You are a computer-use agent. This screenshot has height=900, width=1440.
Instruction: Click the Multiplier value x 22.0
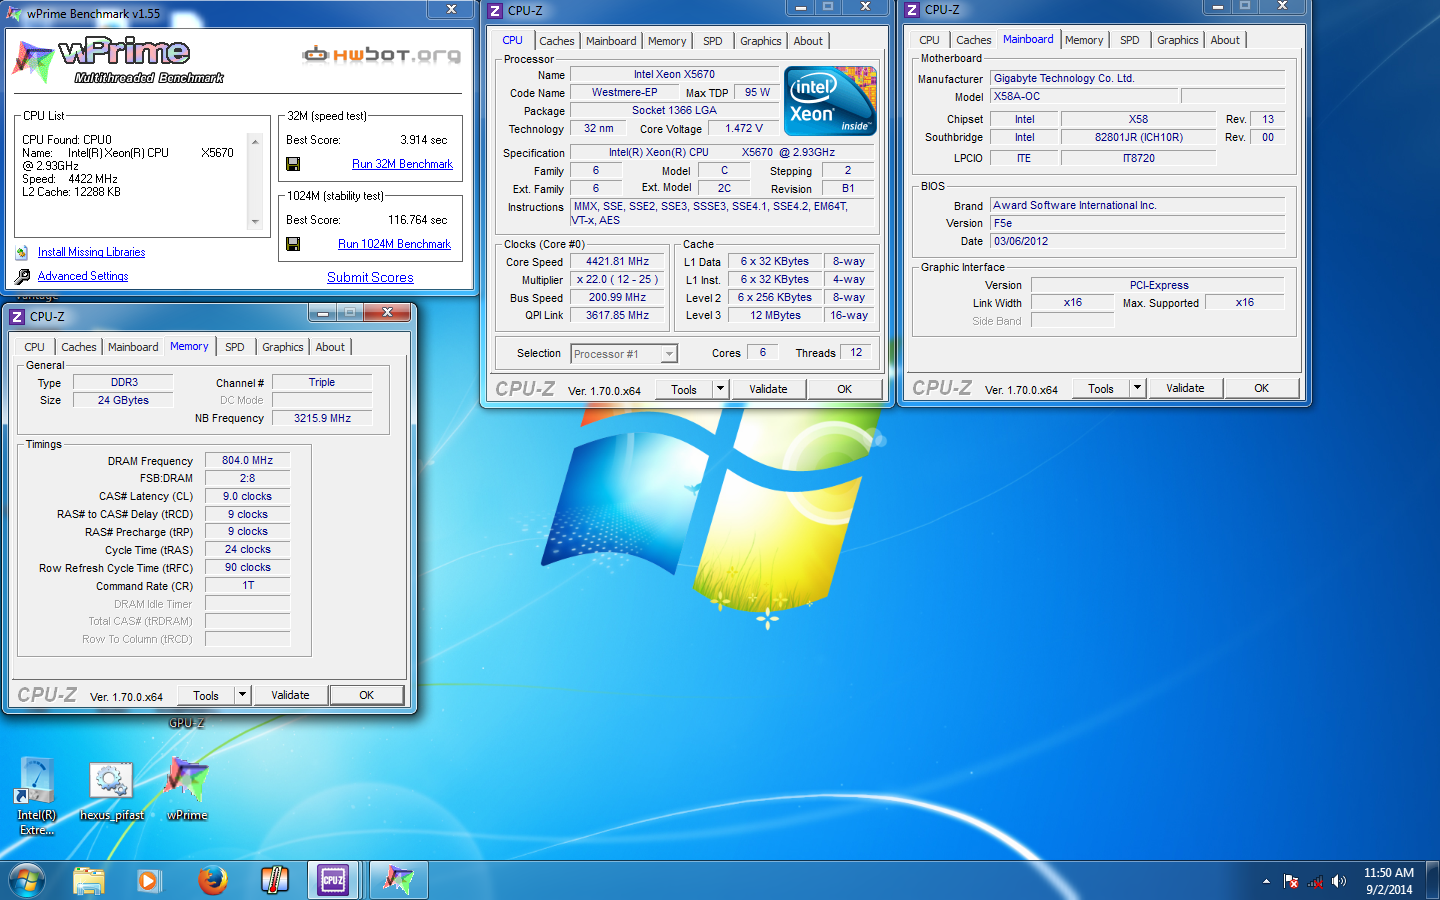(x=617, y=279)
